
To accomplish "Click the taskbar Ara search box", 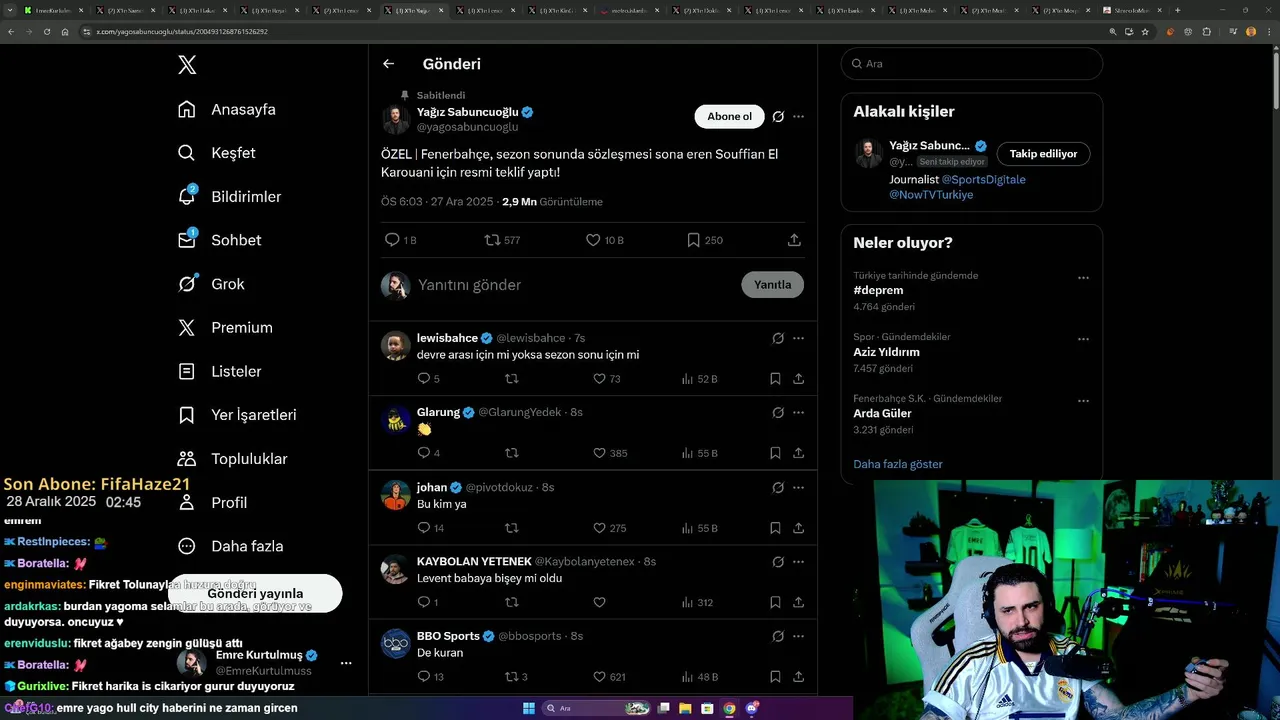I will point(597,708).
